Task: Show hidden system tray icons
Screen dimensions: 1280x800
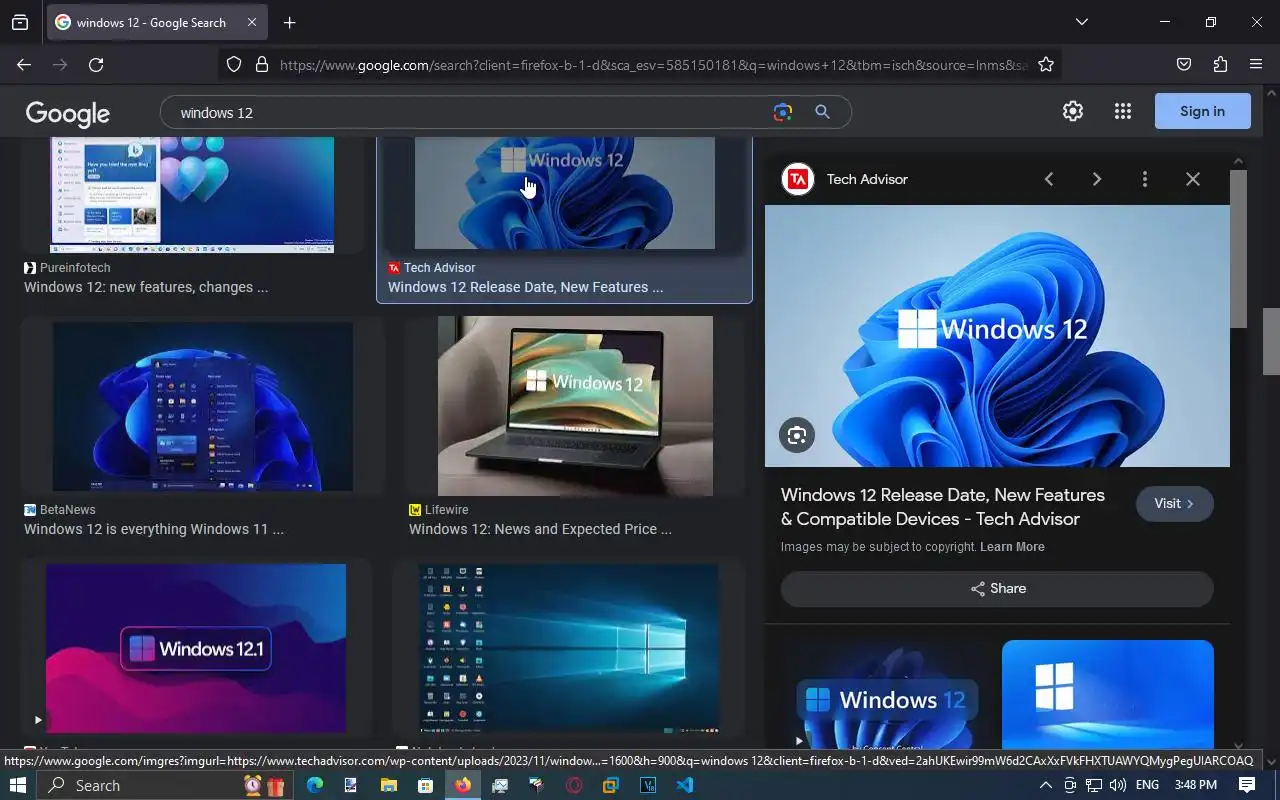Action: point(1046,785)
